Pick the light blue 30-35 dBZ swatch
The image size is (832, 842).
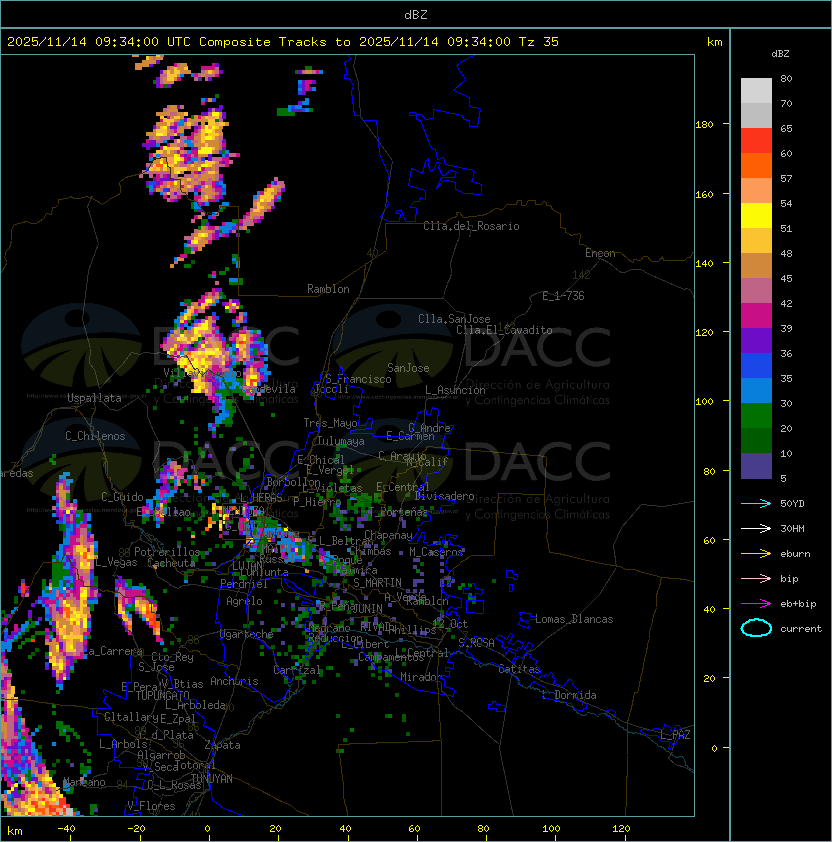[756, 390]
